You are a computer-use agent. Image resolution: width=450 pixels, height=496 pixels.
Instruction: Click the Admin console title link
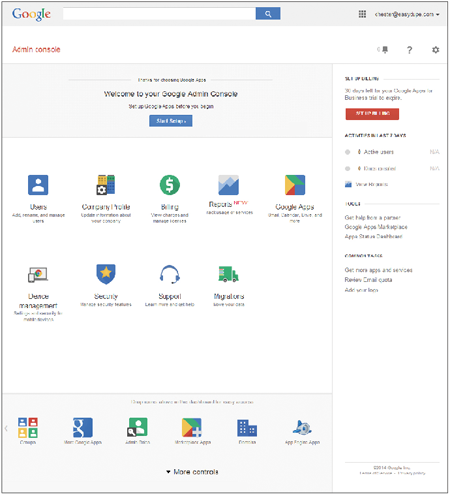pyautogui.click(x=36, y=49)
